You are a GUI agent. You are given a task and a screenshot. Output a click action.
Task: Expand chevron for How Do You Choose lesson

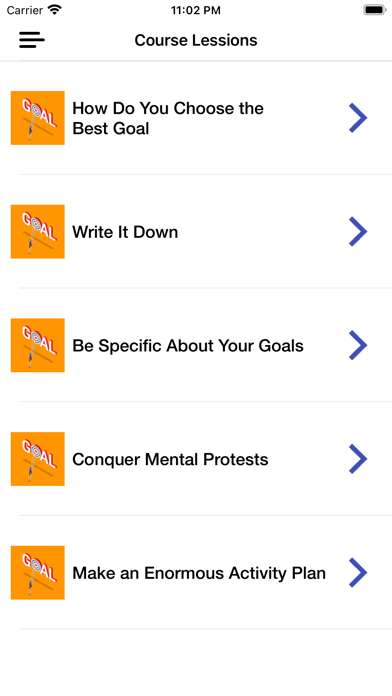pos(358,118)
